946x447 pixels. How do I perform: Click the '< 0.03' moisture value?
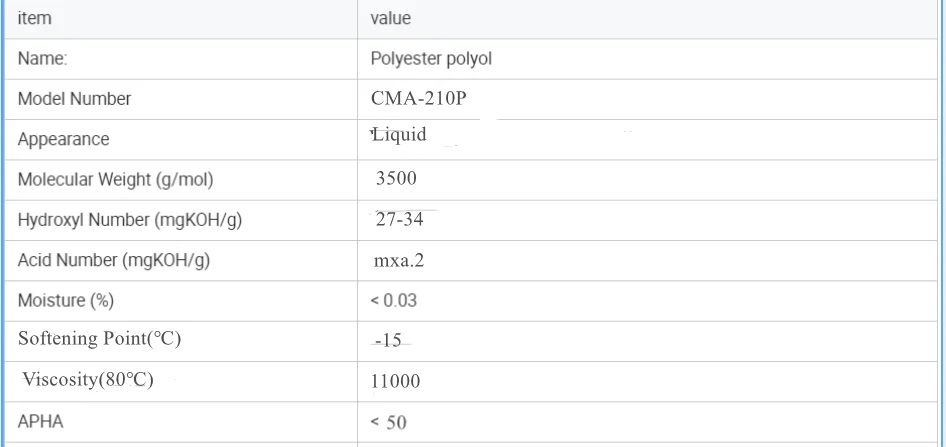pos(394,300)
